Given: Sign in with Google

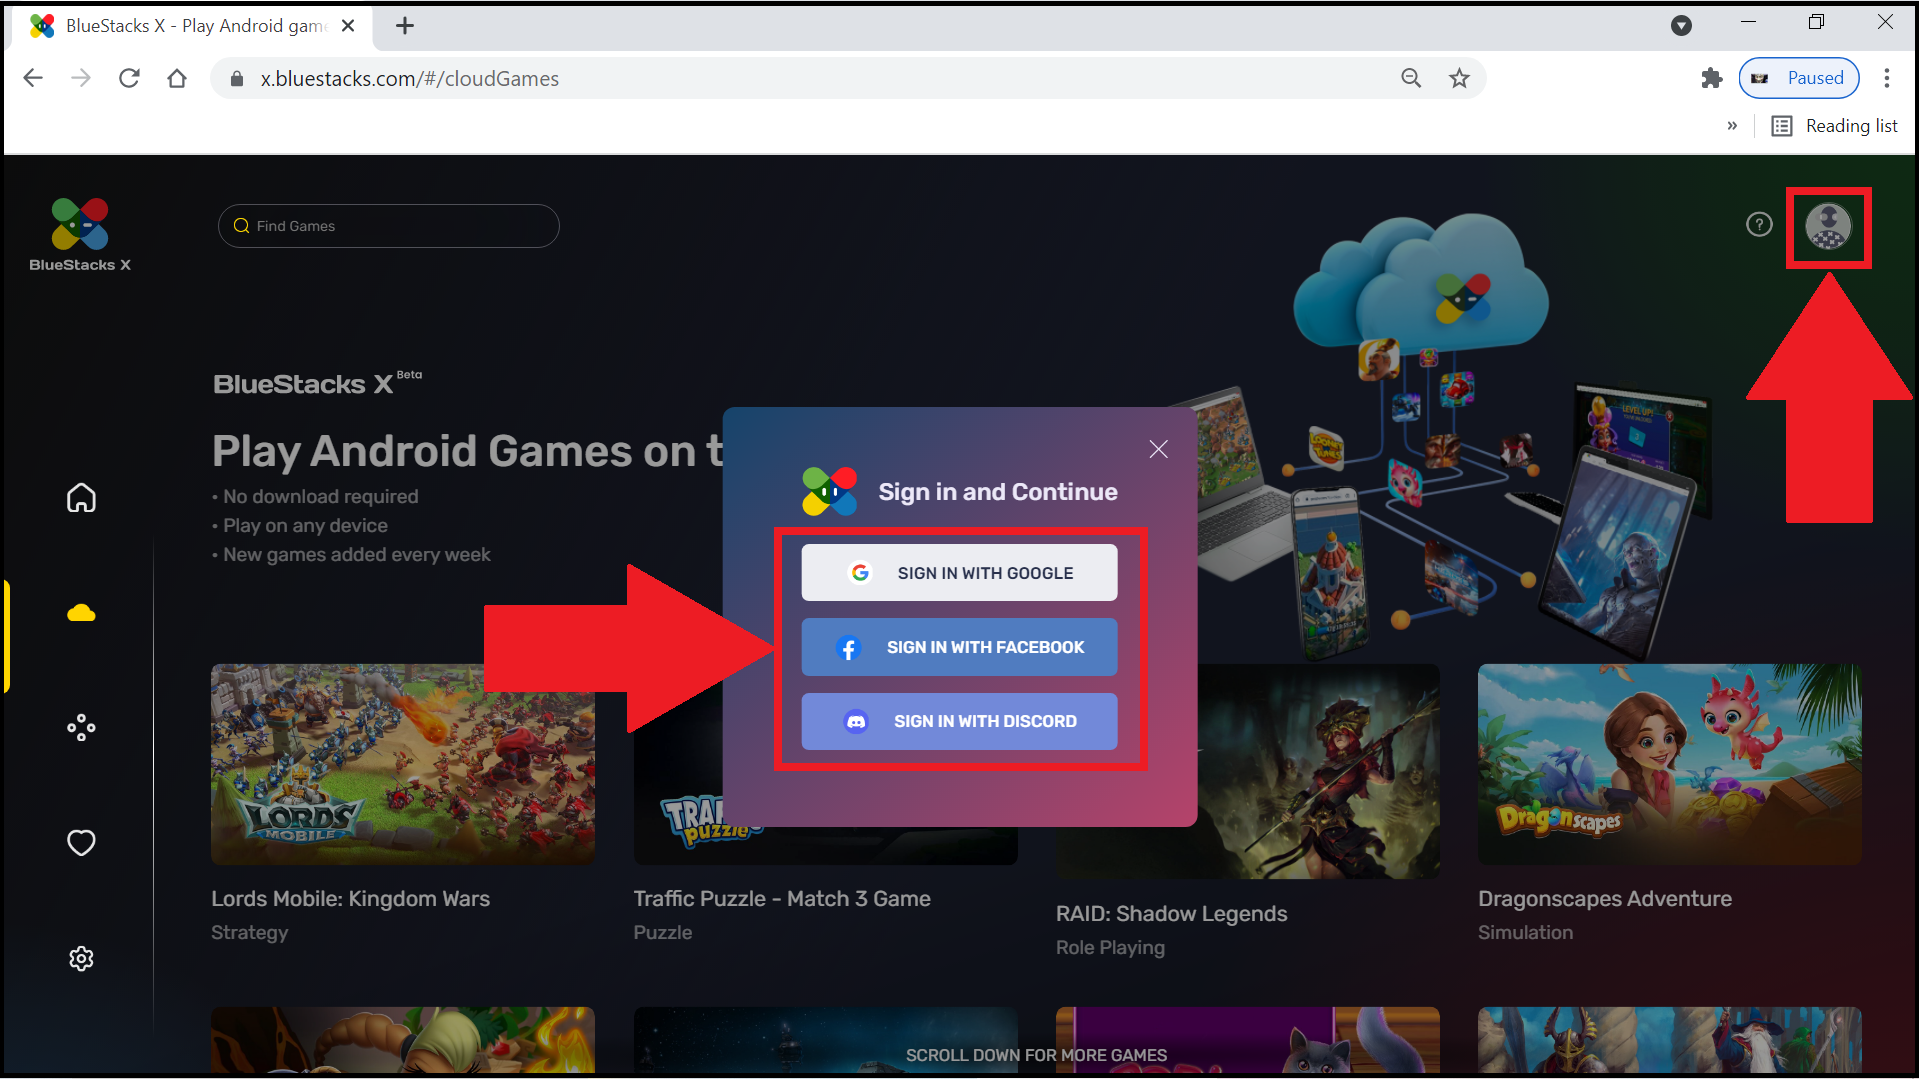Looking at the screenshot, I should [959, 573].
